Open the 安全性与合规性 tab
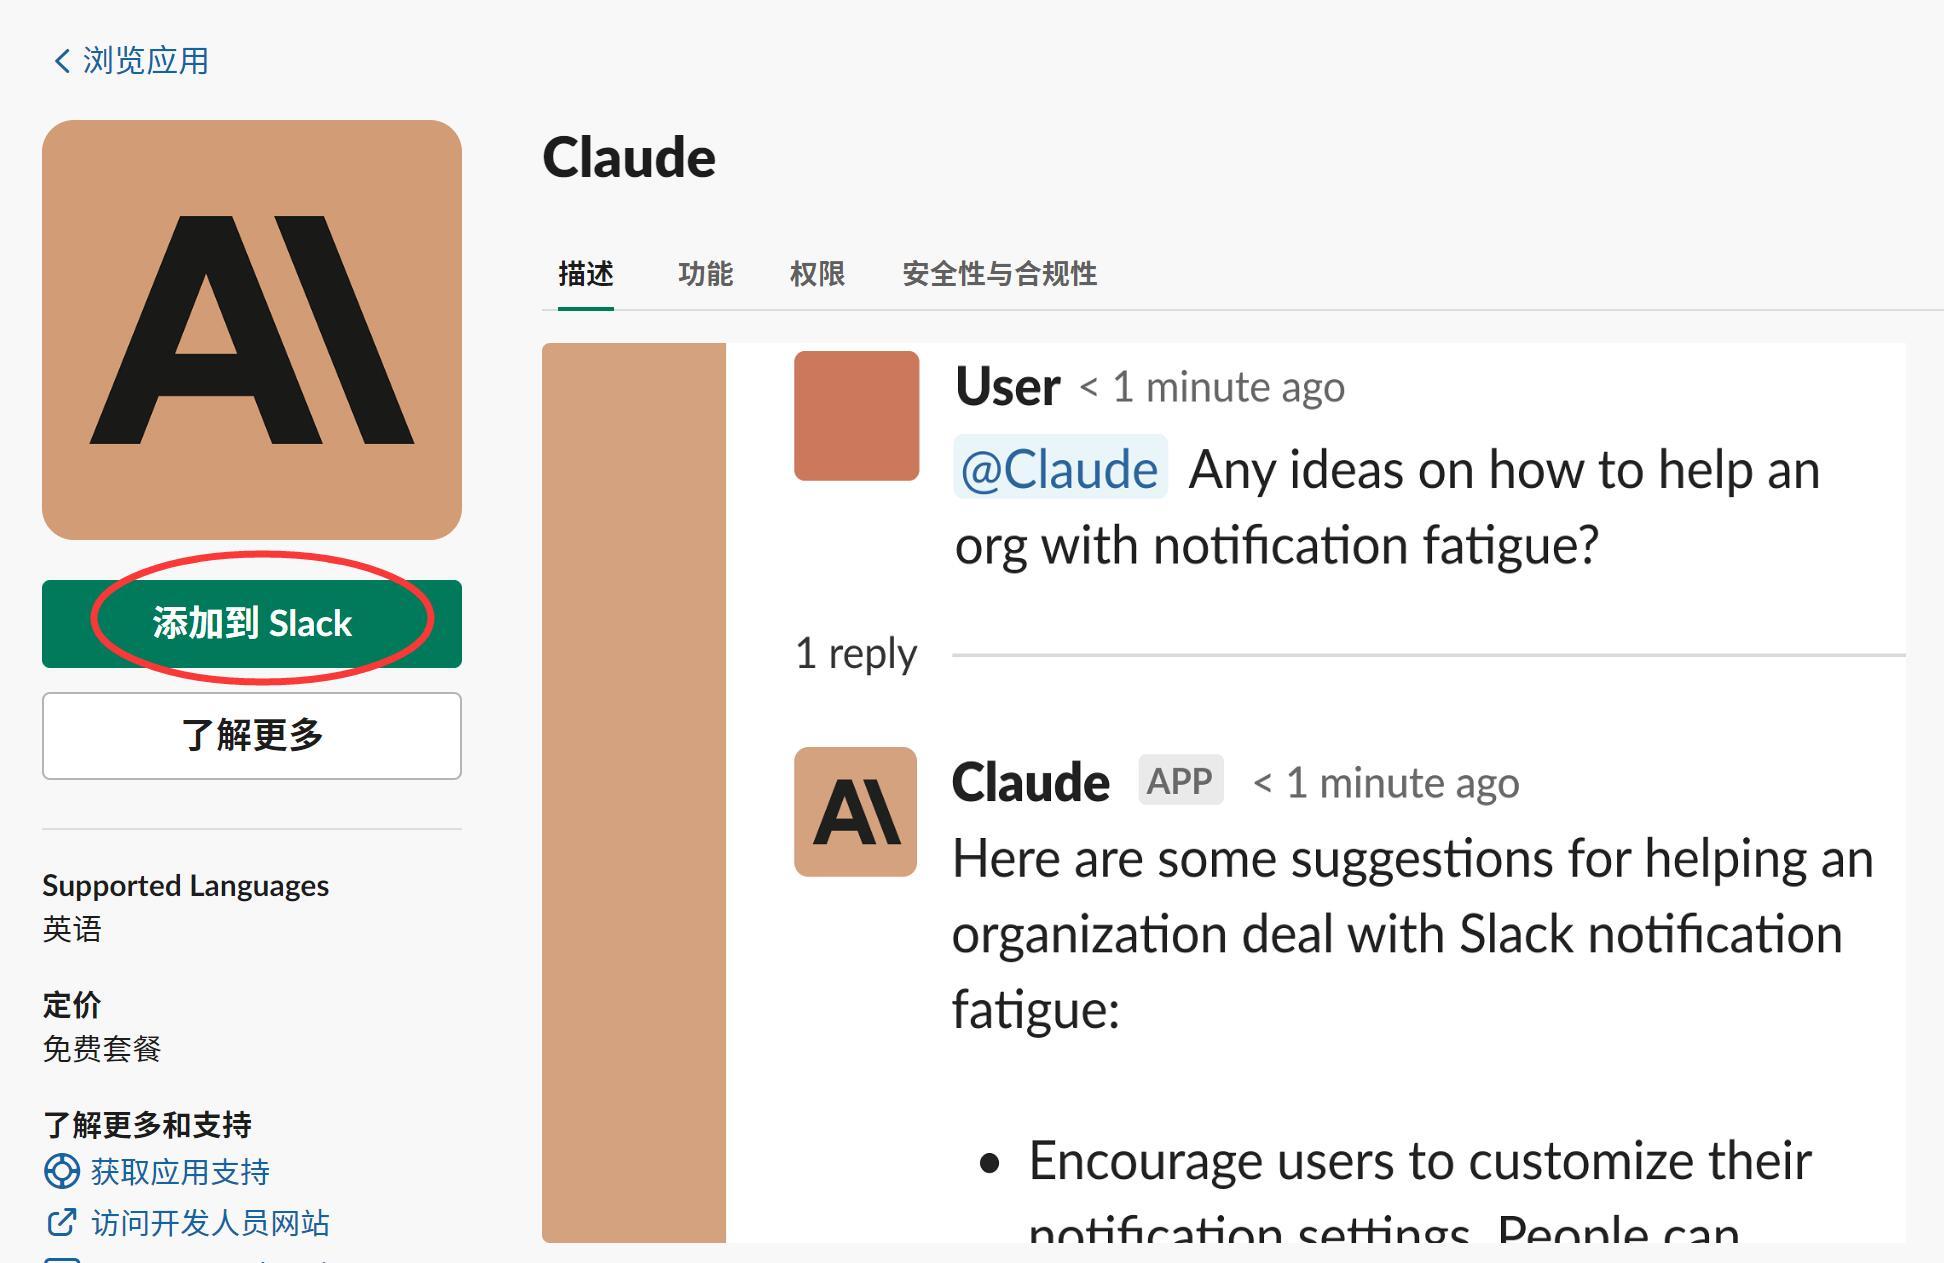Image resolution: width=1944 pixels, height=1263 pixels. [1000, 274]
